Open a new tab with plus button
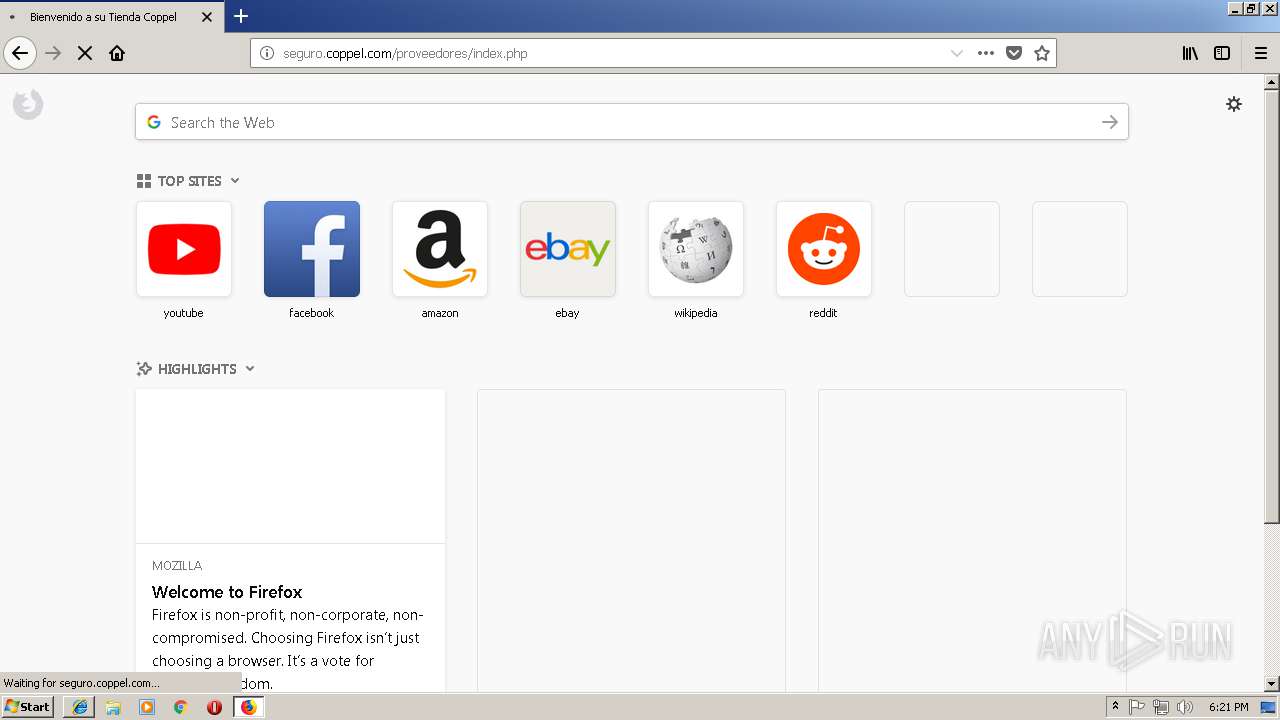This screenshot has height=720, width=1280. (x=241, y=16)
